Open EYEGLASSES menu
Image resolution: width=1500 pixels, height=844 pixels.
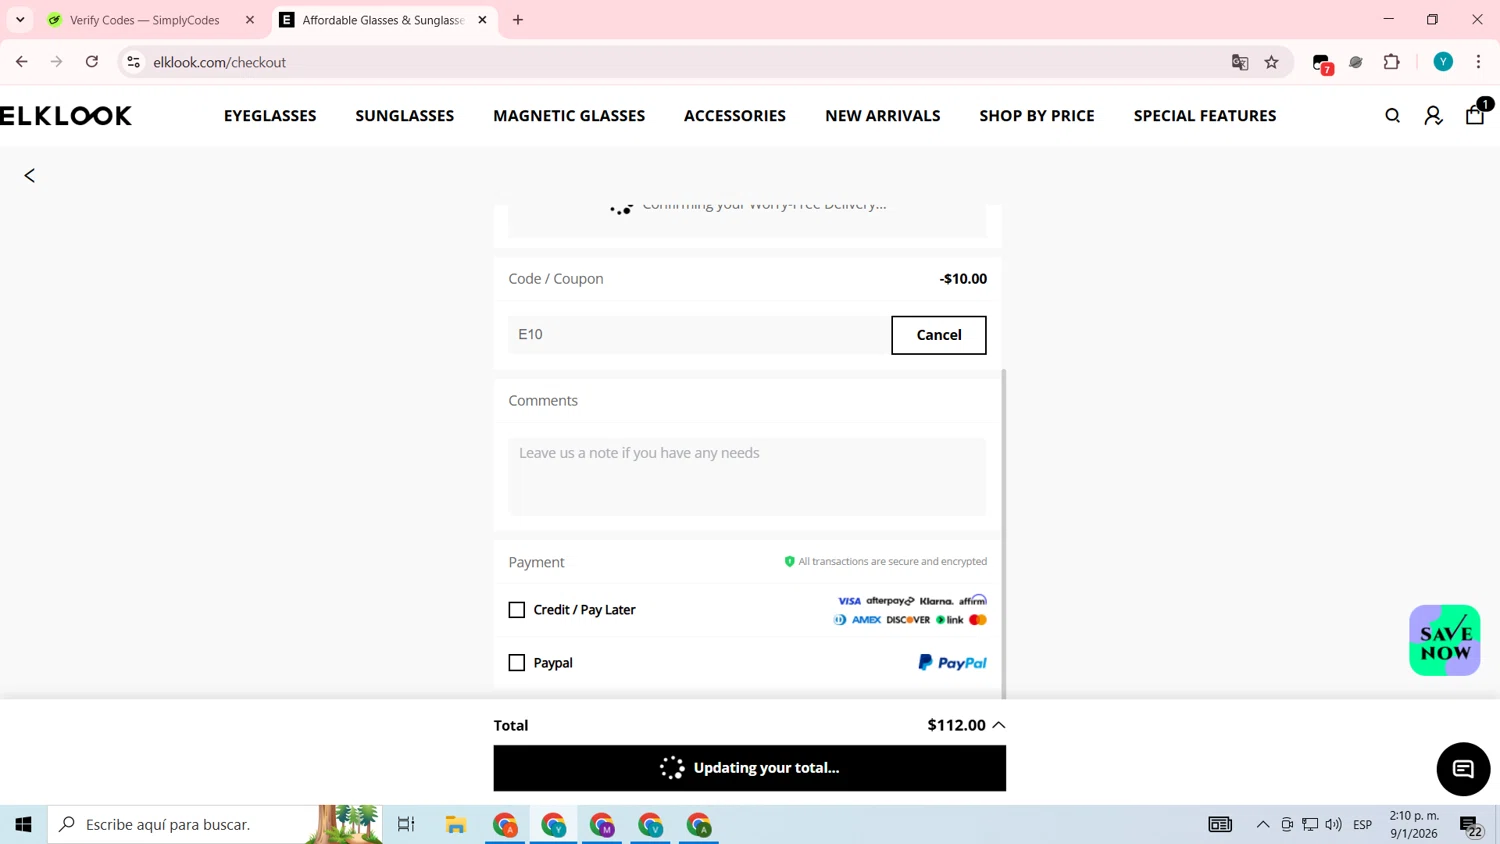[x=270, y=116]
